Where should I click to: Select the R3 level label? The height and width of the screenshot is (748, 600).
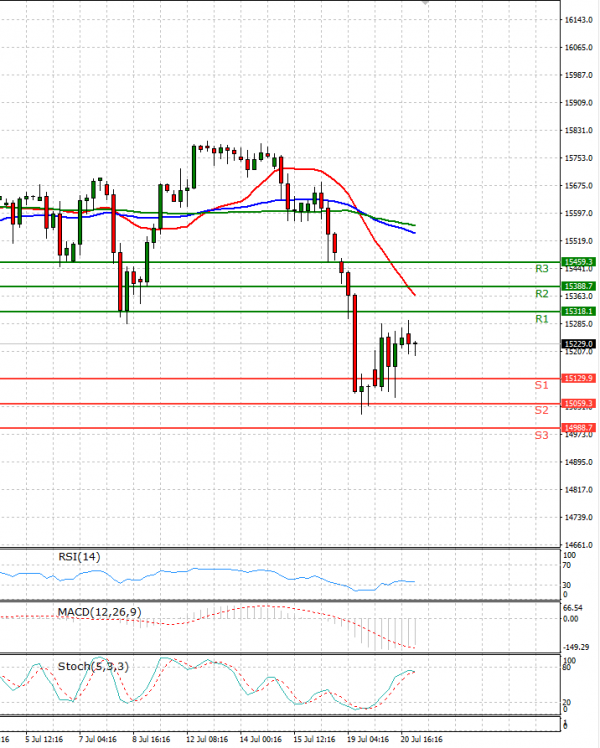[x=541, y=269]
